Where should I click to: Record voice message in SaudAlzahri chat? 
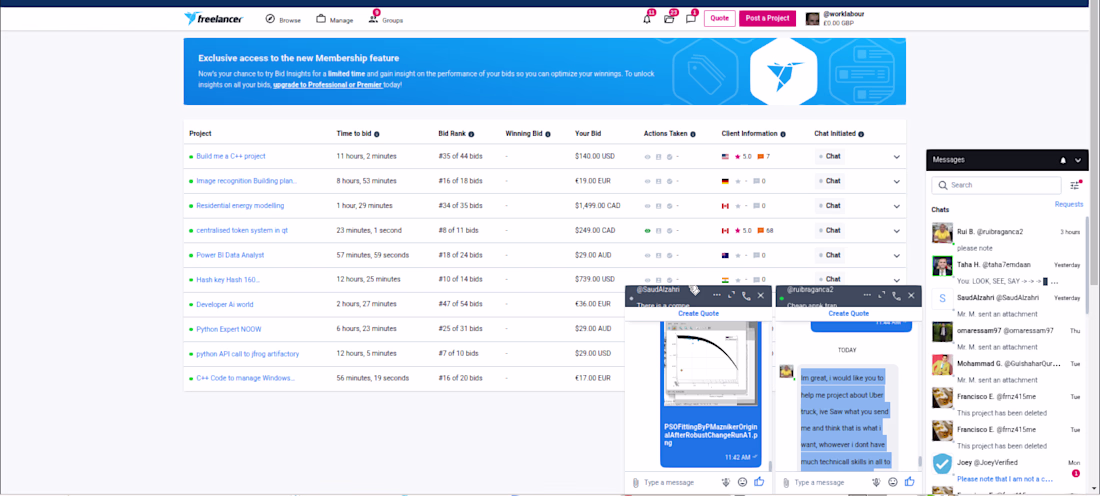coord(726,482)
